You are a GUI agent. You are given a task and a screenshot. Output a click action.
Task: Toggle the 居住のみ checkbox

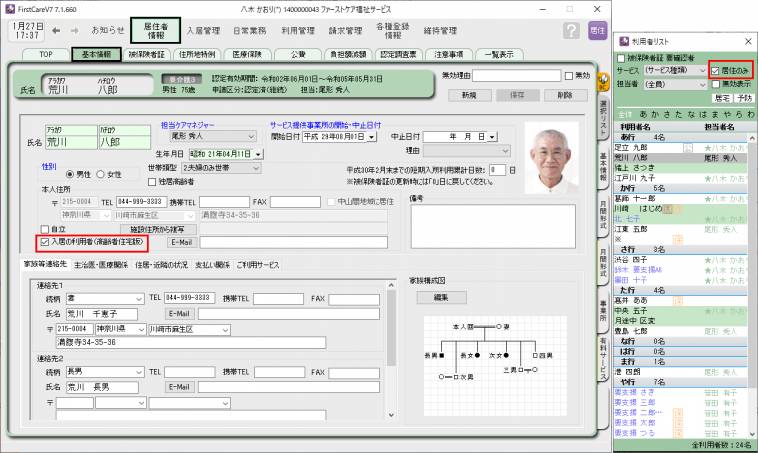715,72
